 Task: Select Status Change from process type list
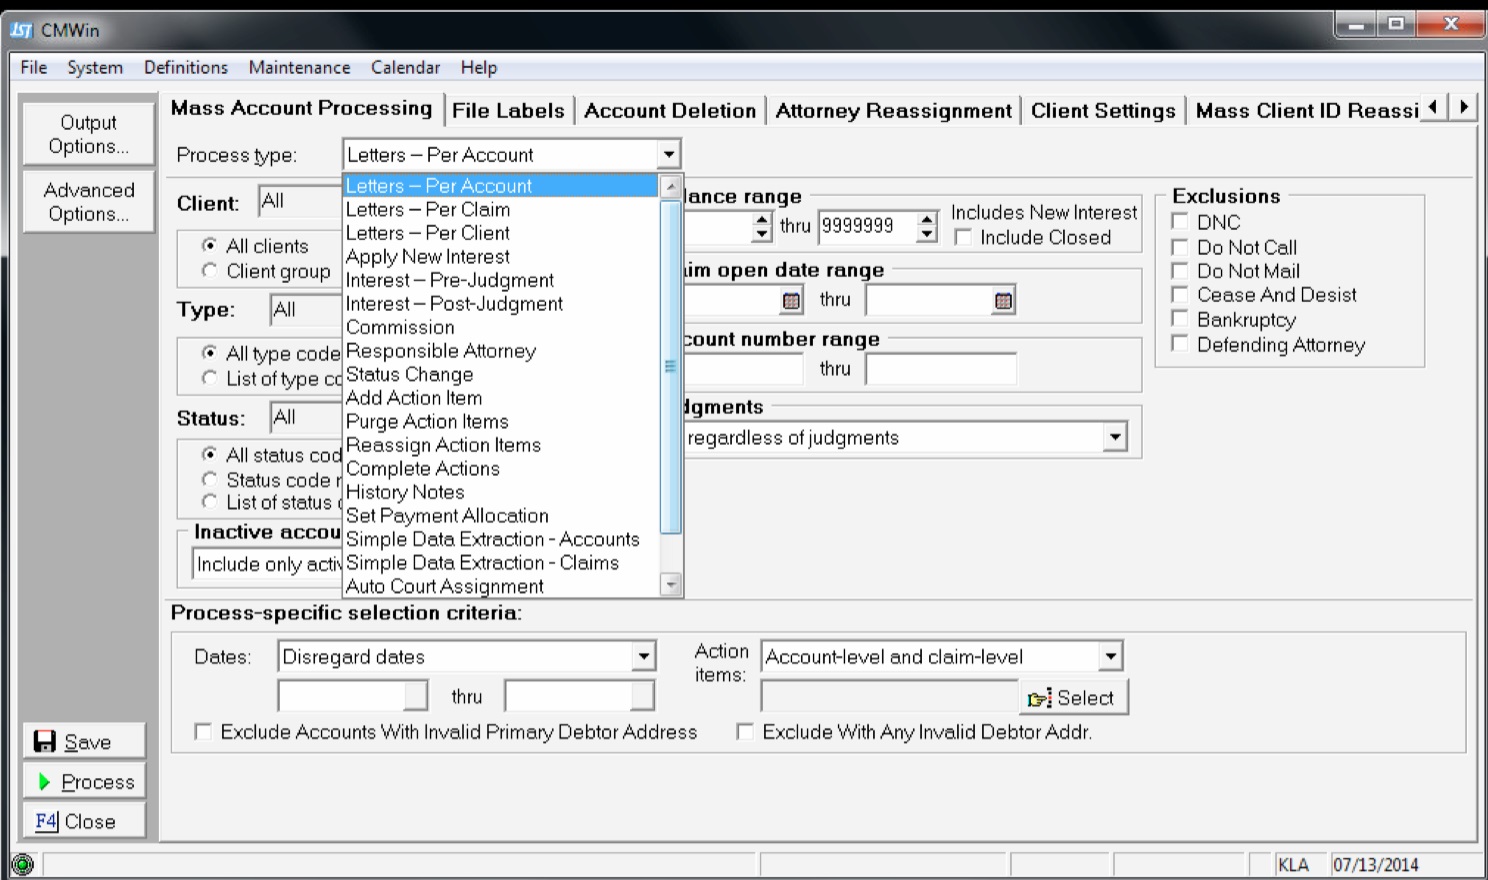pyautogui.click(x=409, y=375)
